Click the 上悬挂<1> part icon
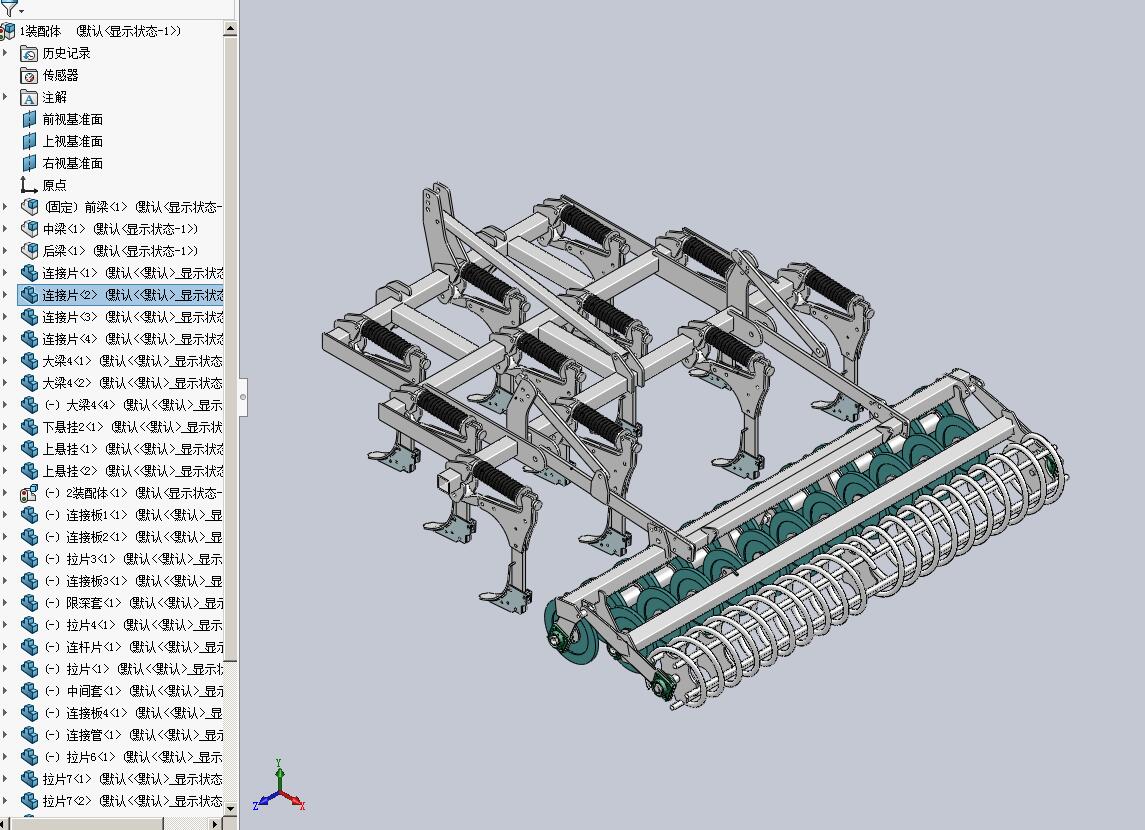Screen dimensions: 1145x830 click(29, 448)
